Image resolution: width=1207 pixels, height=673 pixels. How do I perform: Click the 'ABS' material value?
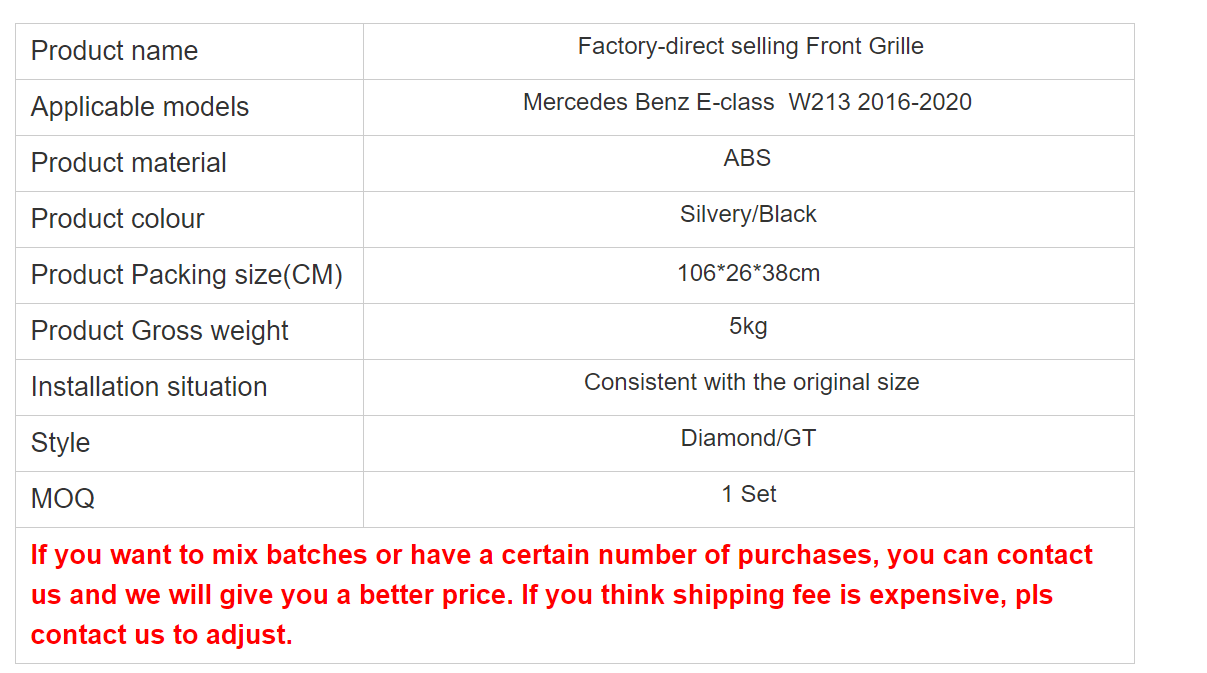coord(748,158)
